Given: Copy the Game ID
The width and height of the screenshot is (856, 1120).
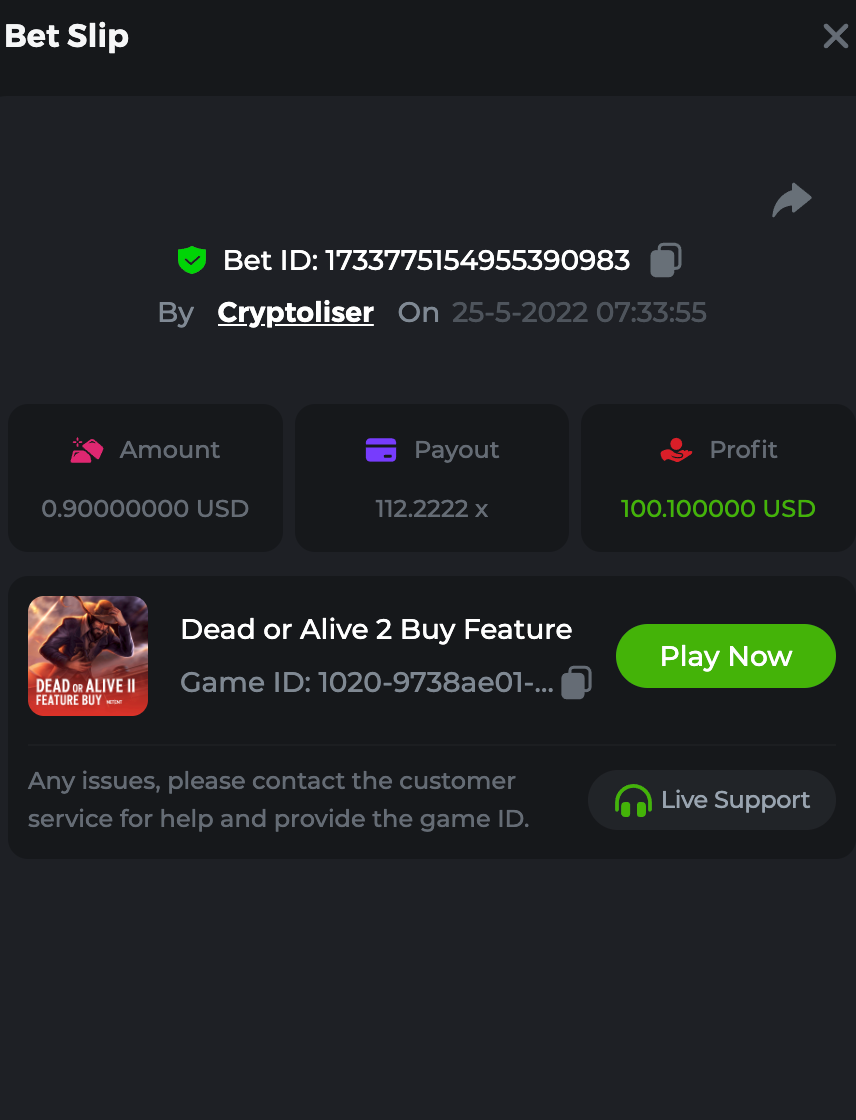Looking at the screenshot, I should 576,683.
